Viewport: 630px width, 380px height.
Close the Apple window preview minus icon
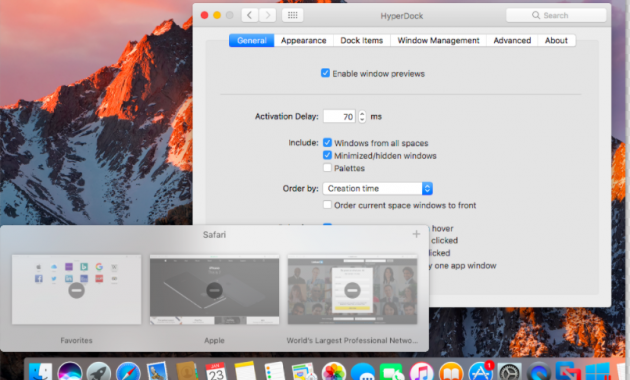tap(214, 290)
